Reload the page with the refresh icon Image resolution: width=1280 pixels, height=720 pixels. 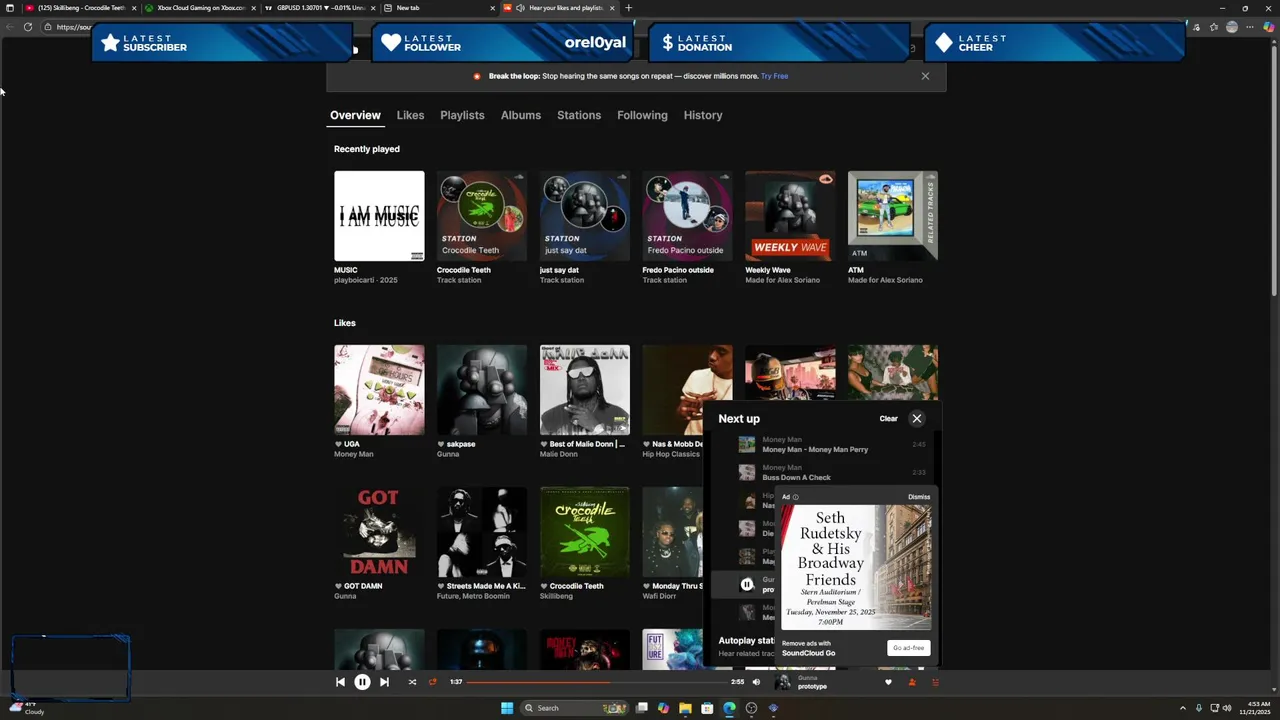click(x=28, y=27)
